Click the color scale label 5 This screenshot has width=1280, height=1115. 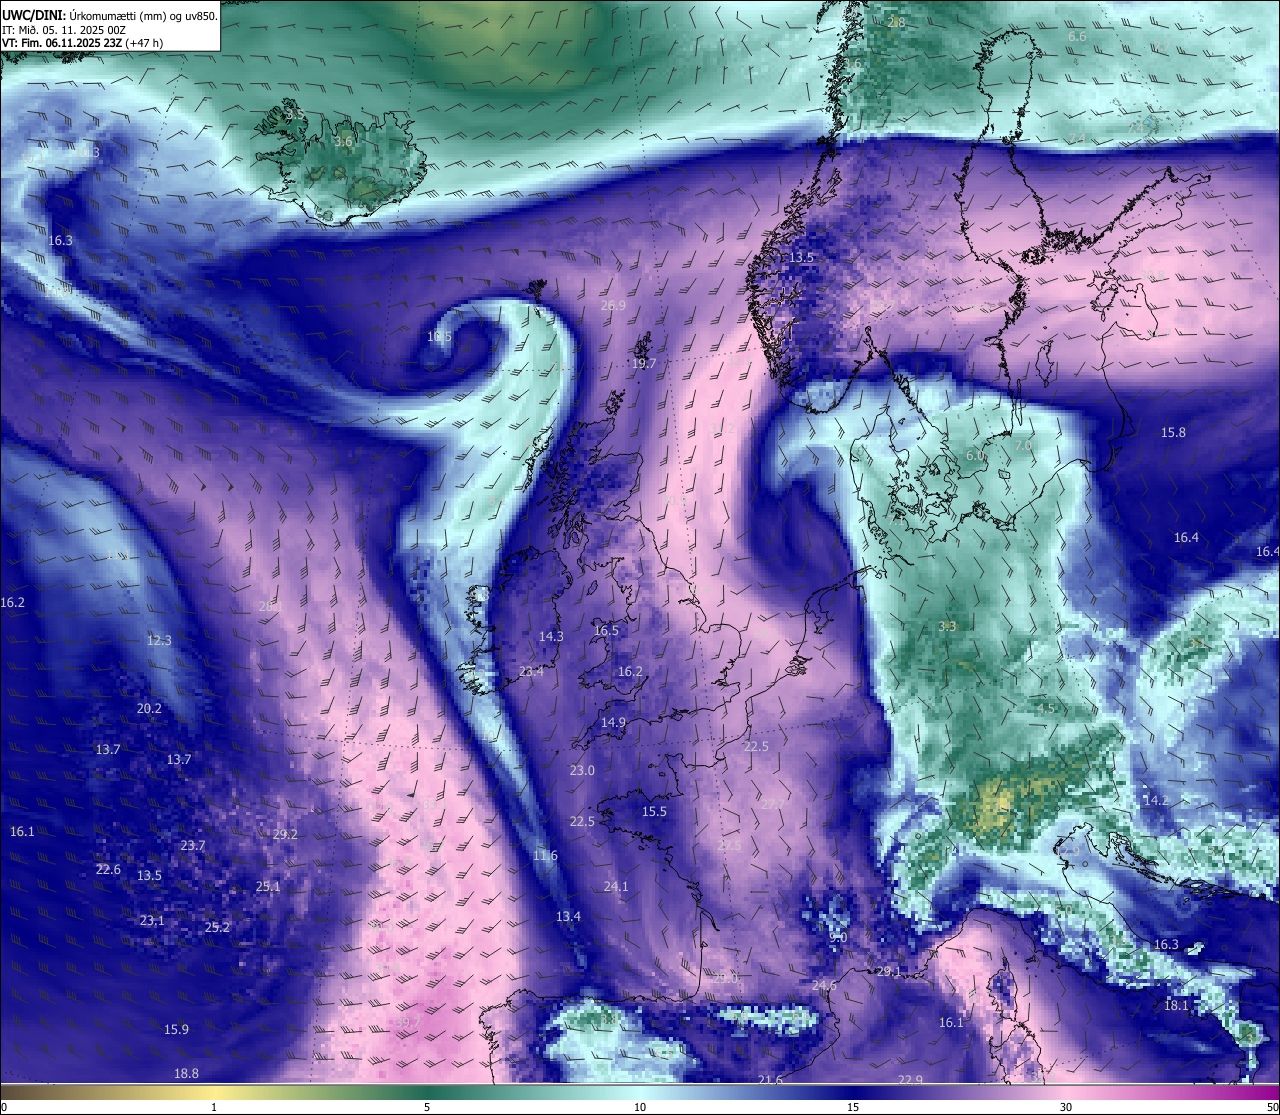427,1107
